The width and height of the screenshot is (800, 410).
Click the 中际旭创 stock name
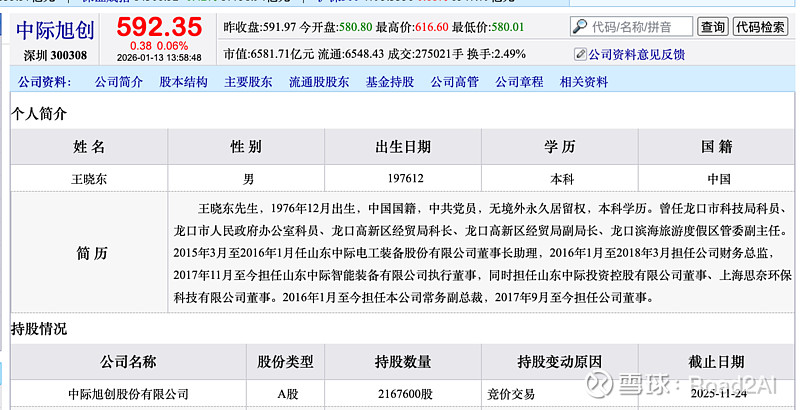click(55, 31)
